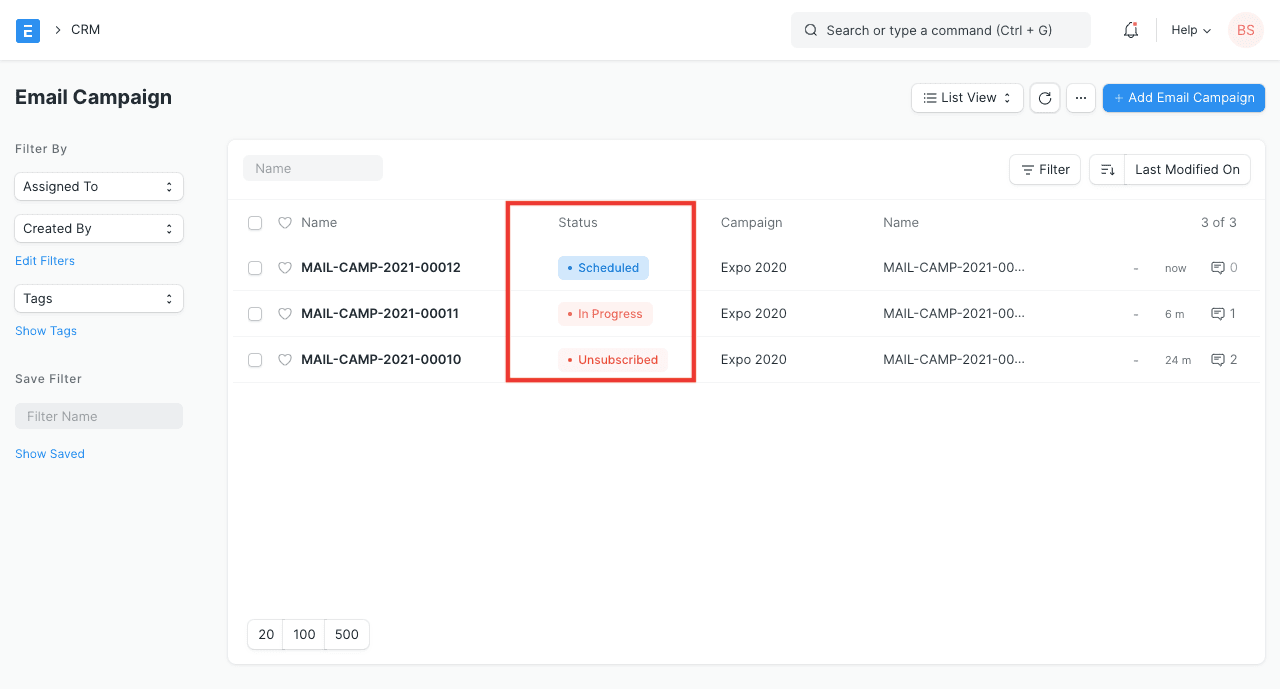
Task: Open the BS user avatar menu
Action: (x=1246, y=30)
